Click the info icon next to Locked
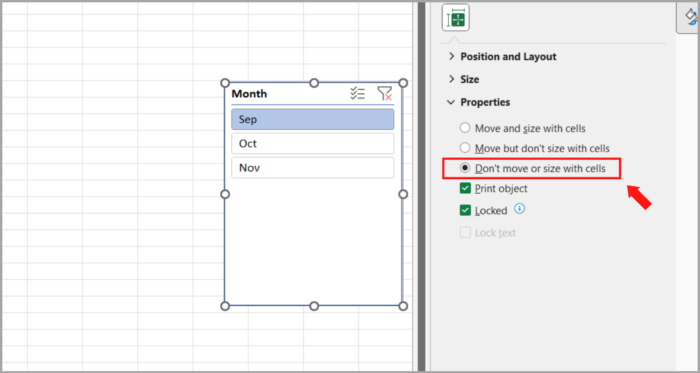The height and width of the screenshot is (373, 700). (519, 208)
